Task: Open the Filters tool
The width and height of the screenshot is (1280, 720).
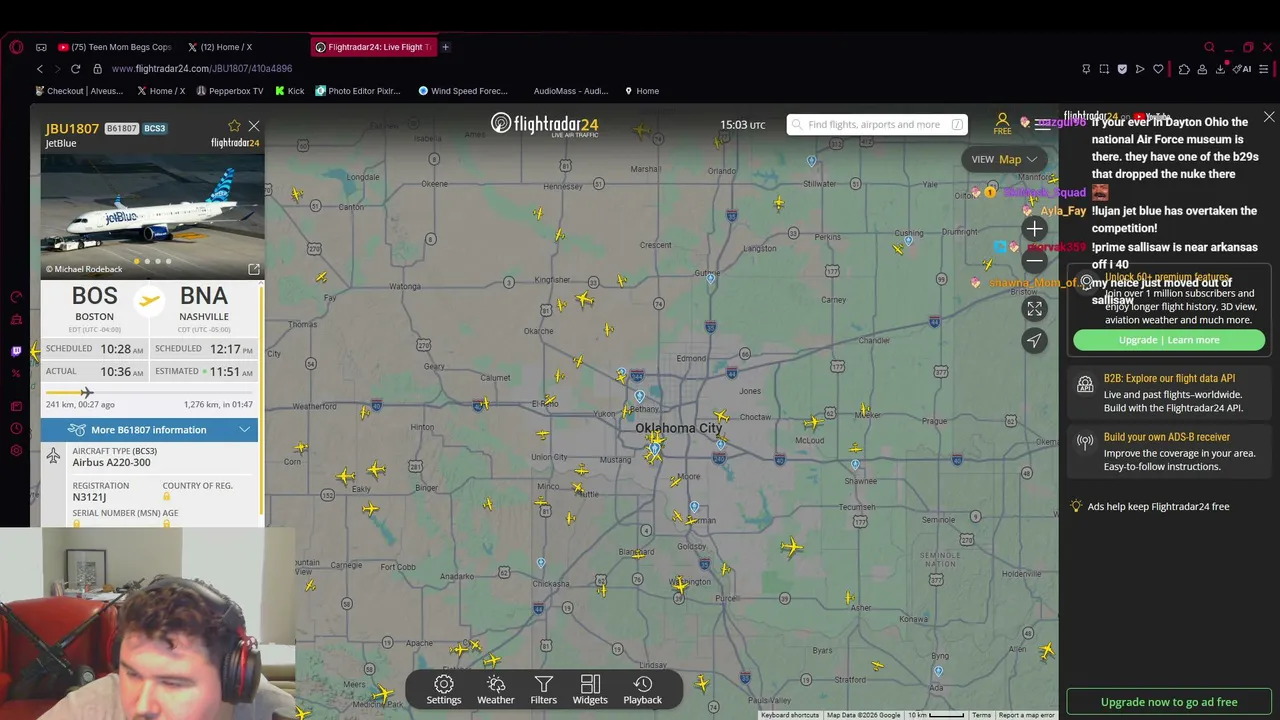Action: click(544, 689)
